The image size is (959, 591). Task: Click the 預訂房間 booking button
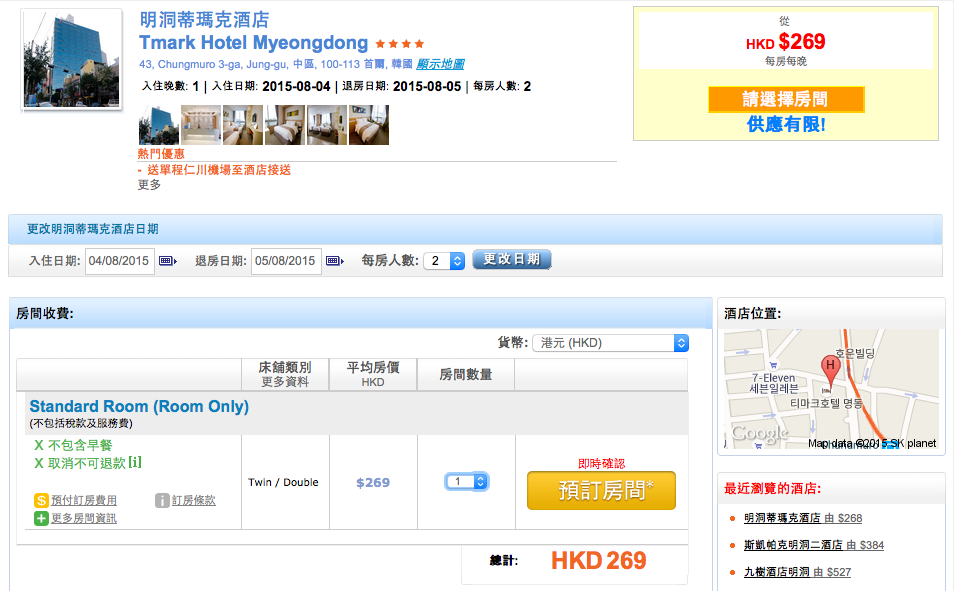(601, 490)
